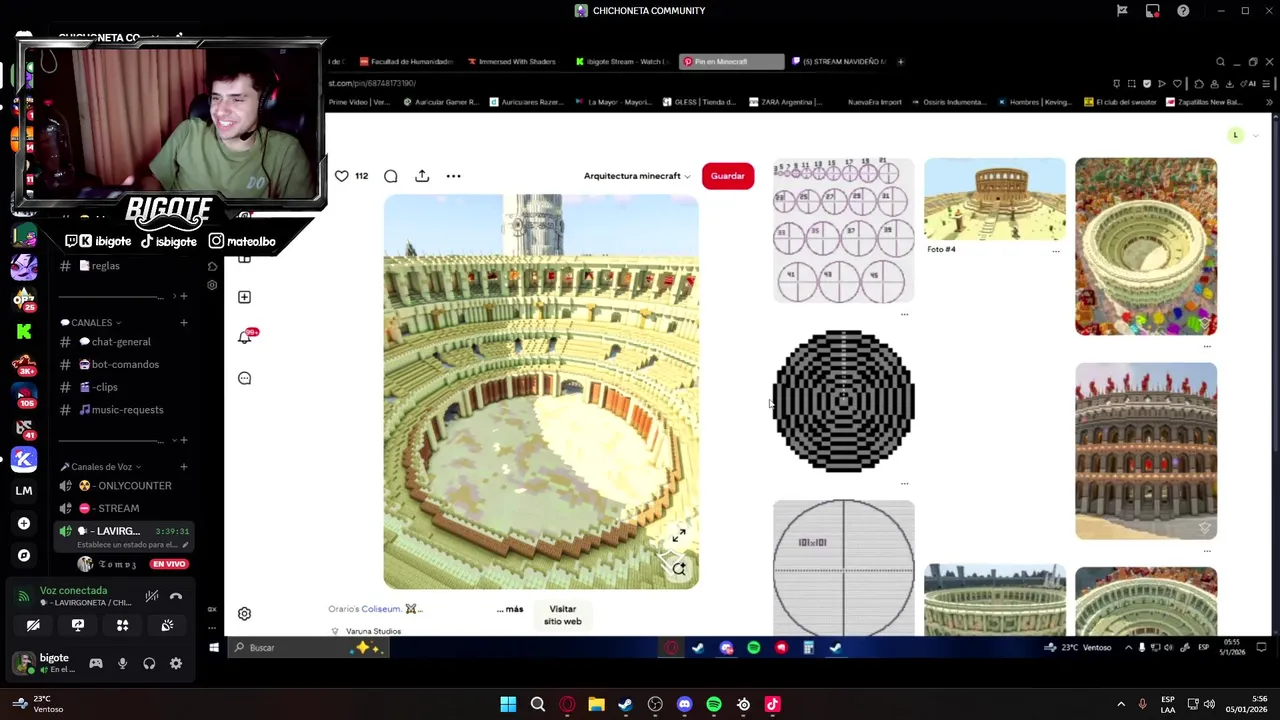The height and width of the screenshot is (720, 1280).
Task: Disconnect from voice with hang-up icon
Action: tap(176, 597)
